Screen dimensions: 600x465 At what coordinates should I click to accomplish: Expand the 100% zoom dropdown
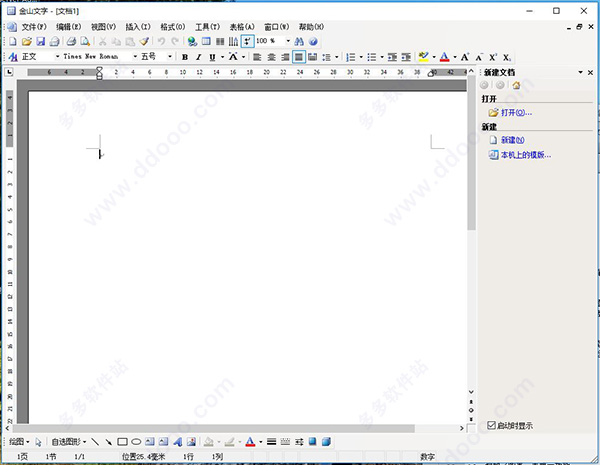[288, 41]
